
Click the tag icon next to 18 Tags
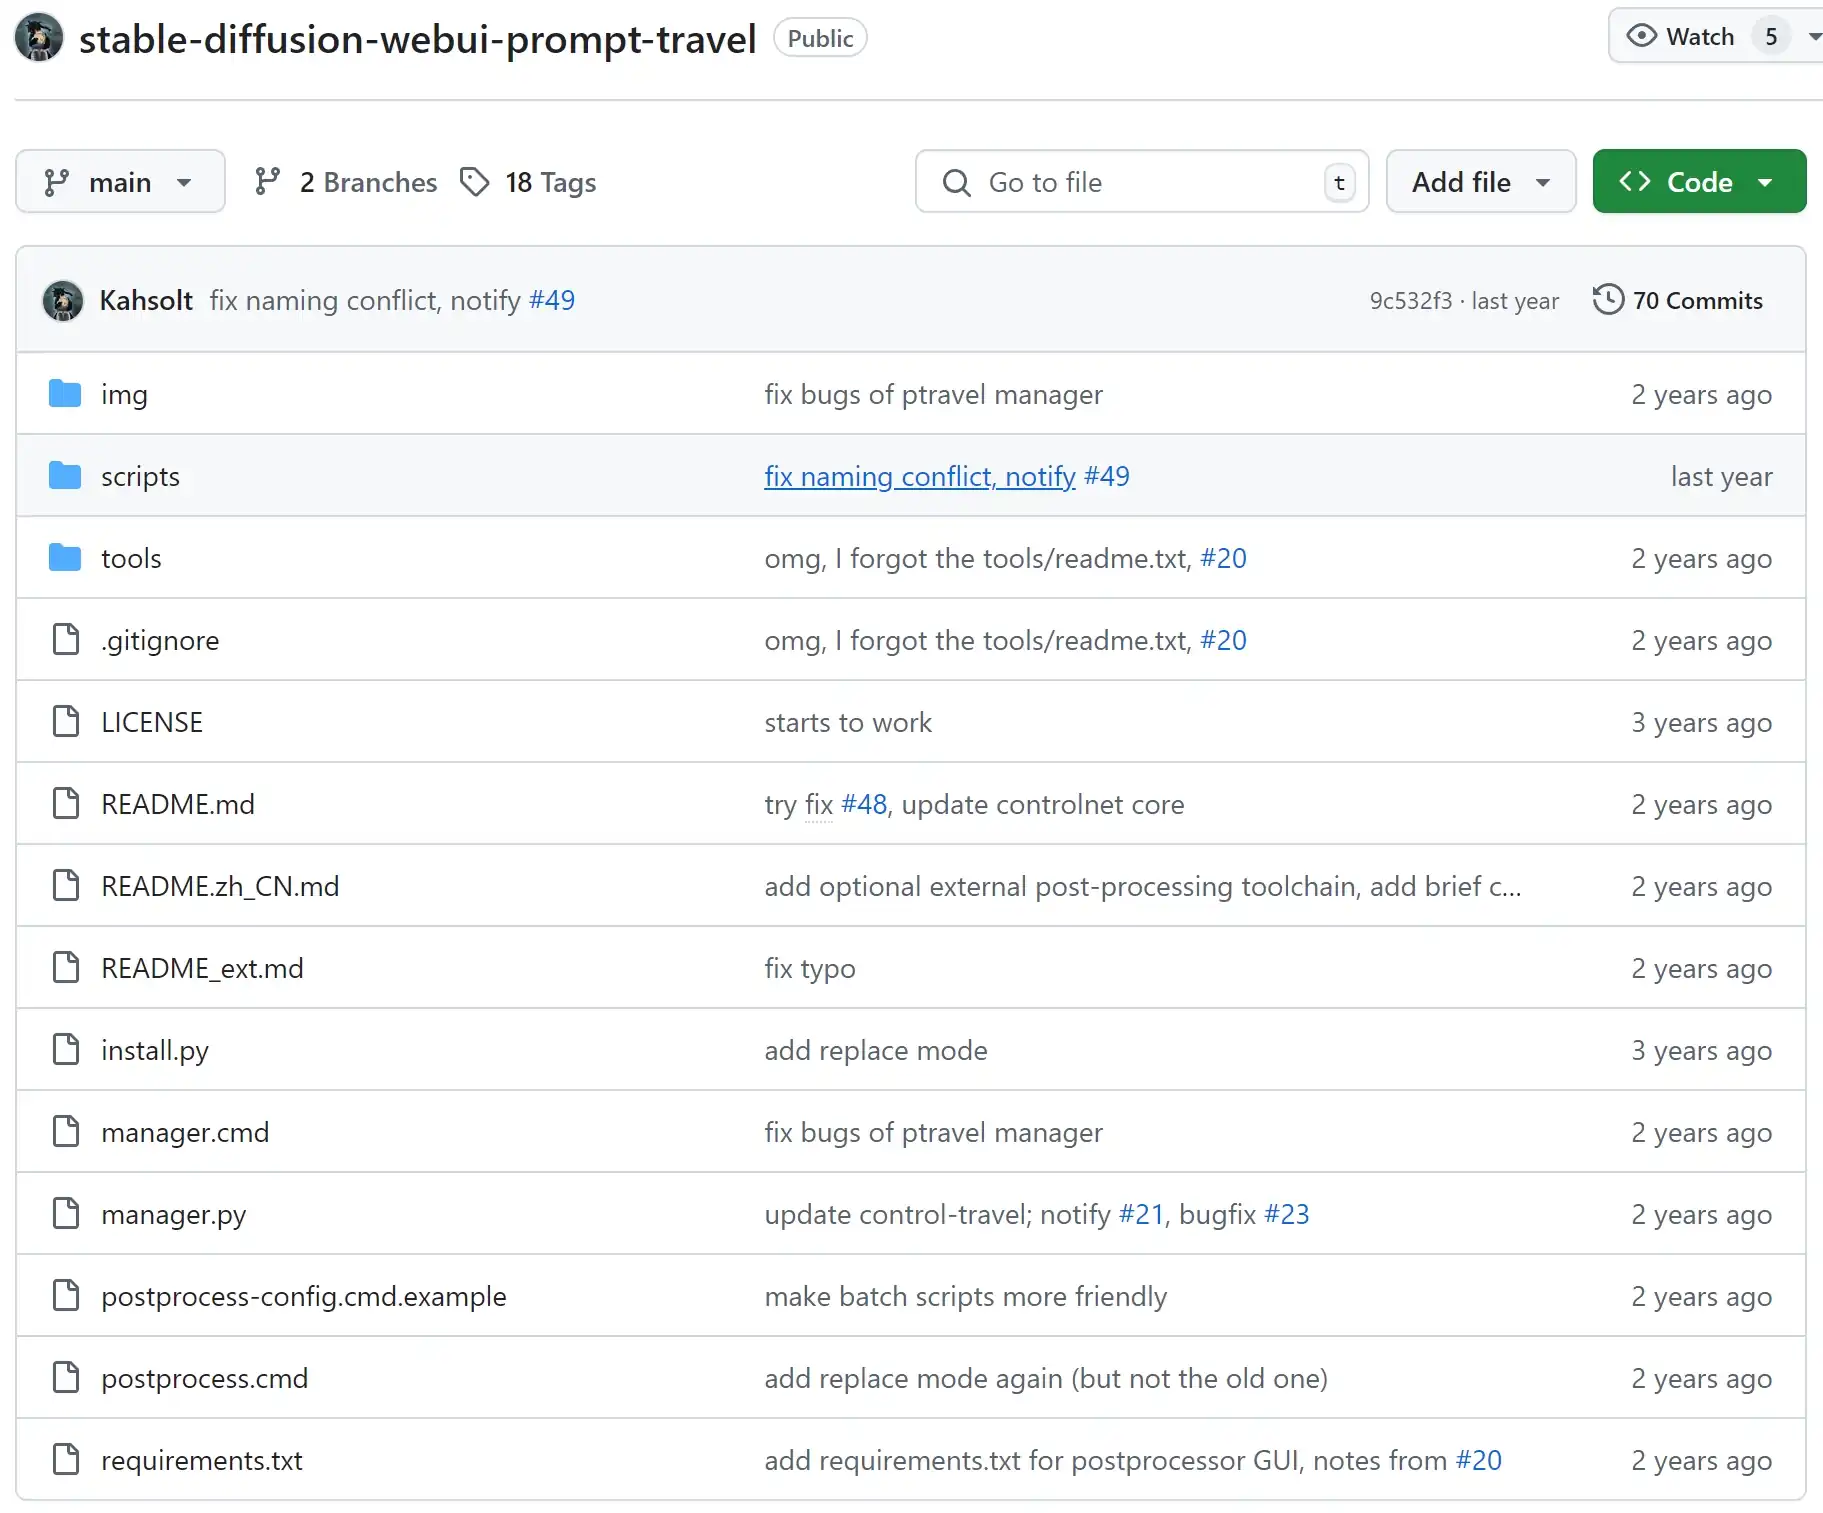tap(474, 182)
